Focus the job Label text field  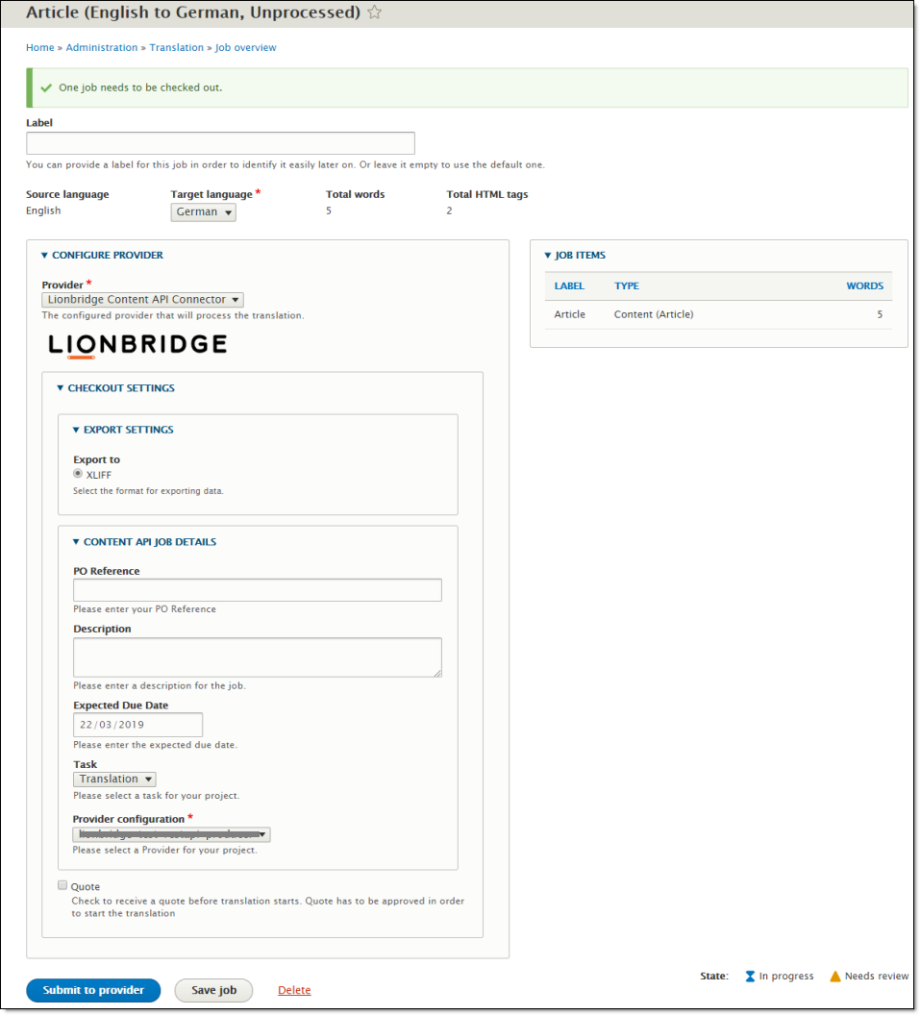point(221,143)
